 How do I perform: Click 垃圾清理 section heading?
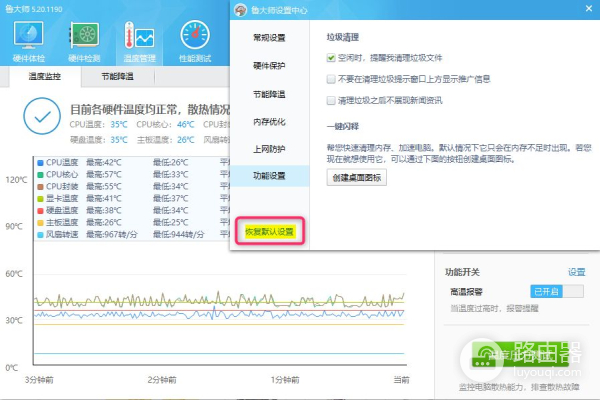(x=342, y=37)
